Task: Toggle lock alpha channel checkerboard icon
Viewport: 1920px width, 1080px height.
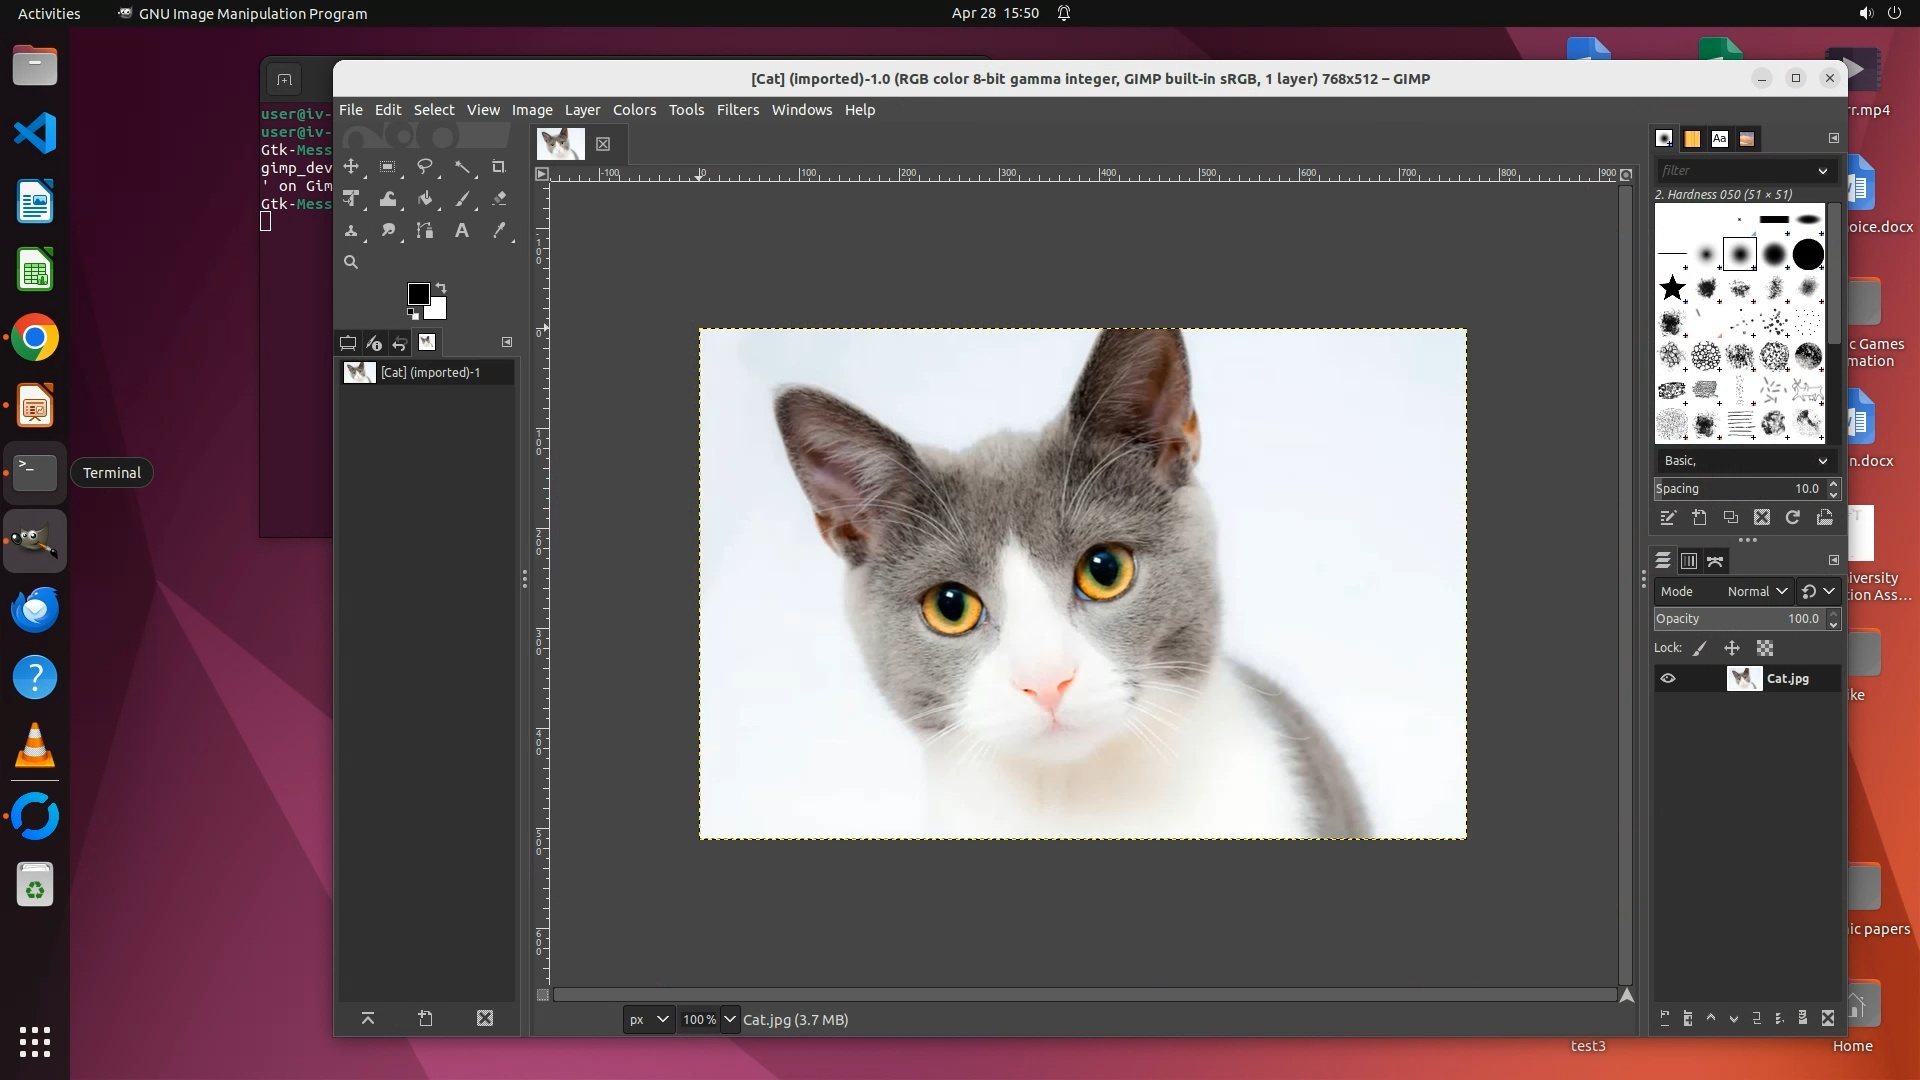Action: [x=1765, y=649]
